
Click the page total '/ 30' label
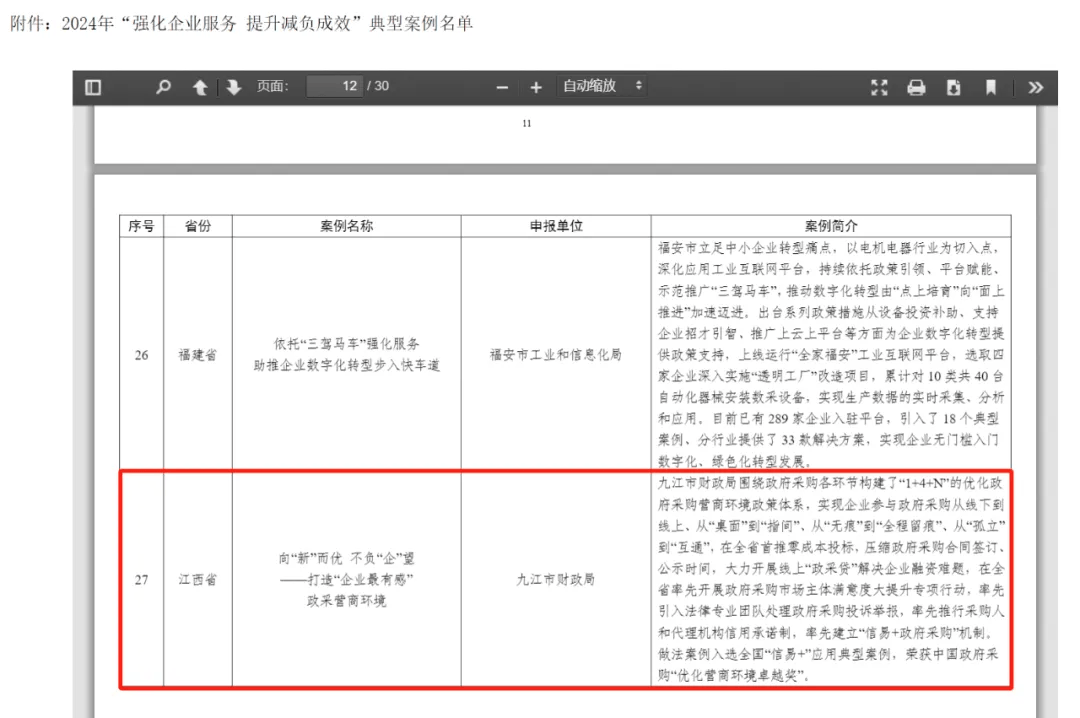point(378,86)
